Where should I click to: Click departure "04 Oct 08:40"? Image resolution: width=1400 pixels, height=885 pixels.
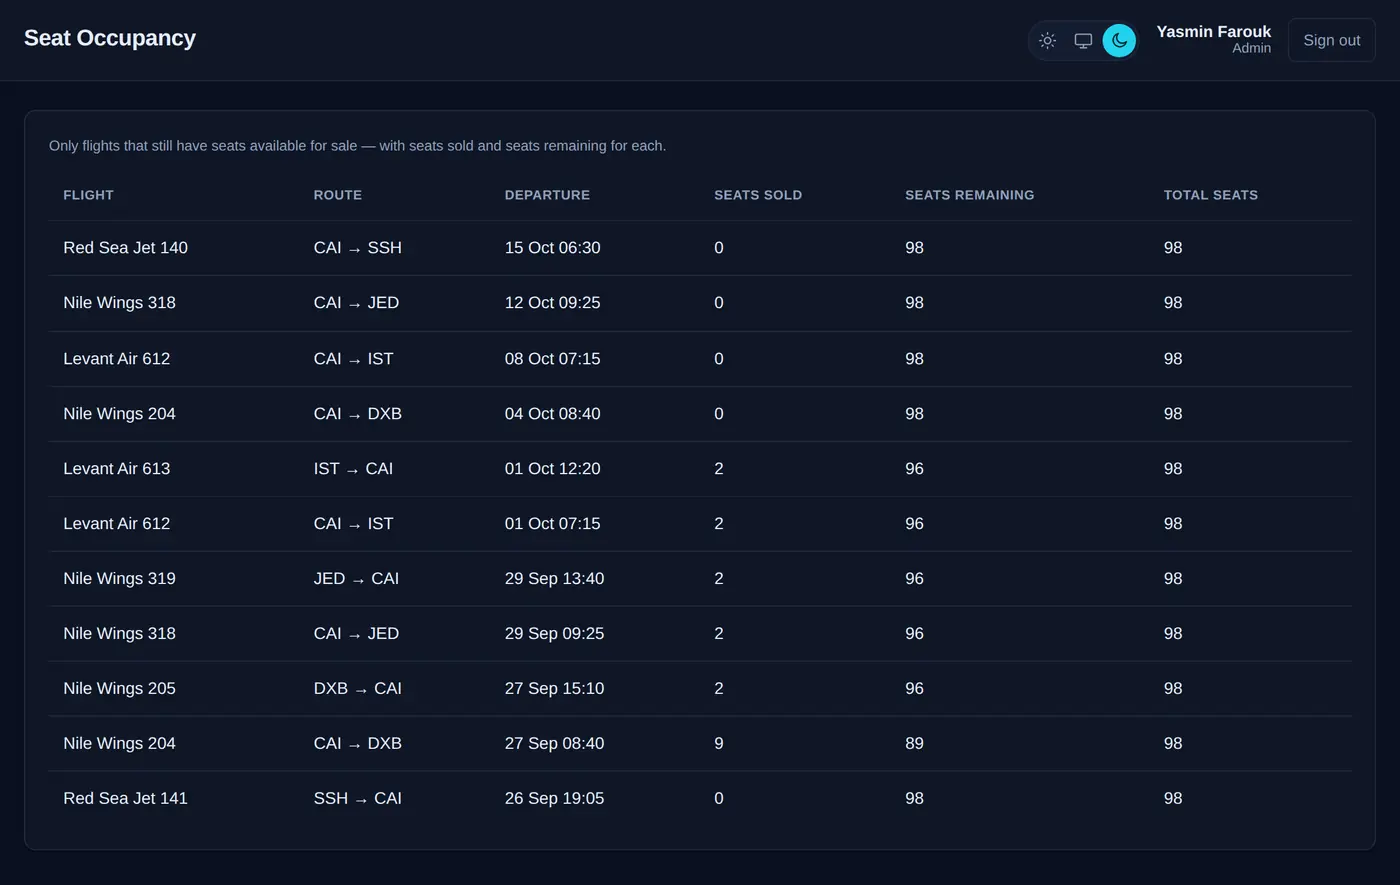553,414
